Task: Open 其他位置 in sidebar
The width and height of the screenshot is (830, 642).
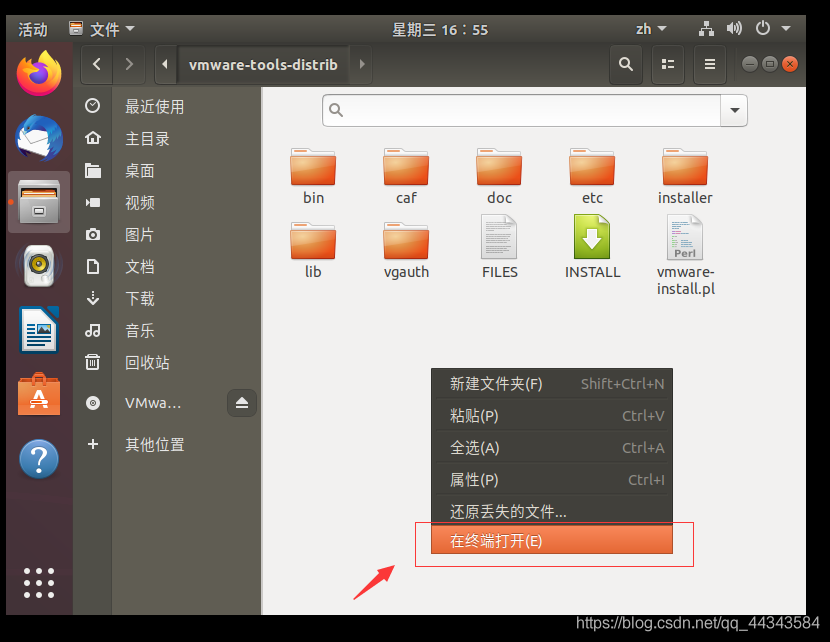Action: tap(167, 444)
